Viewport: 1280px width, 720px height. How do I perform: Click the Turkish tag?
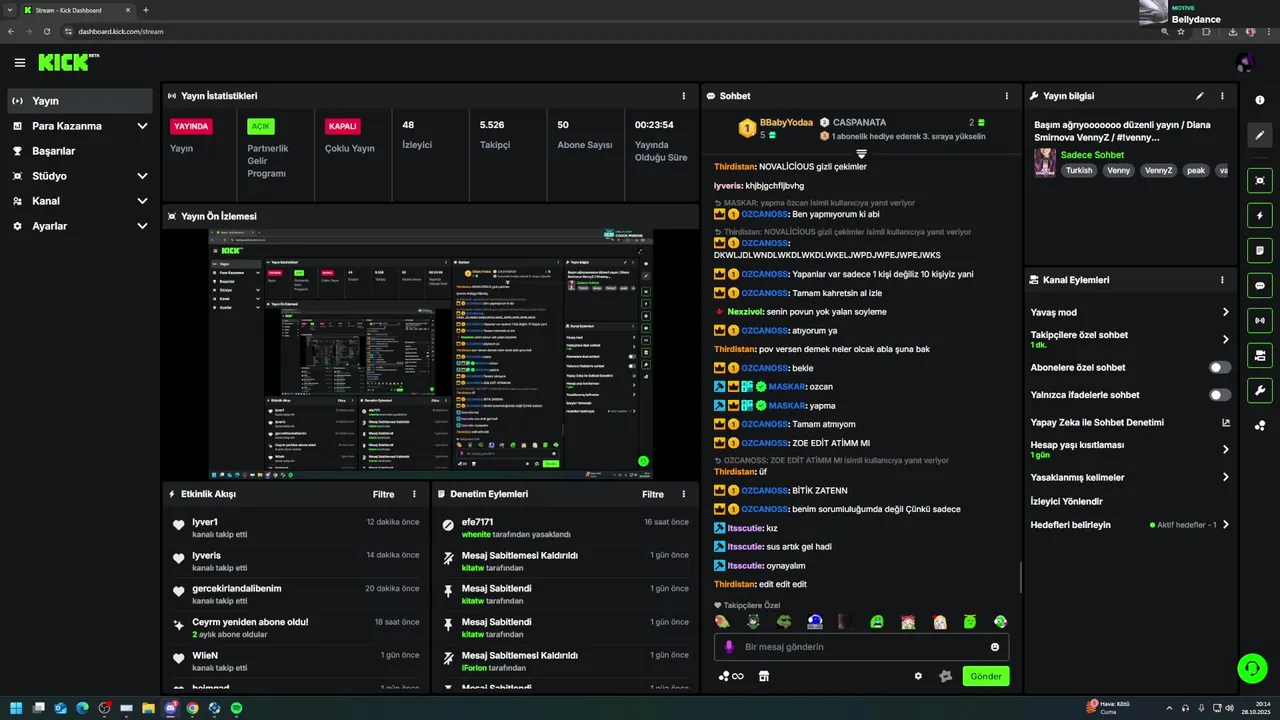[x=1079, y=170]
